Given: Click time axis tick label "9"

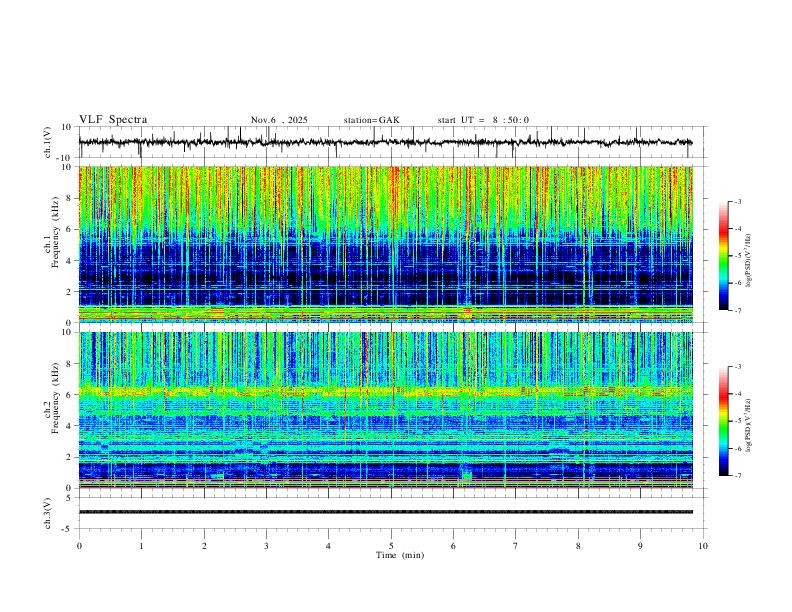Looking at the screenshot, I should (x=640, y=546).
